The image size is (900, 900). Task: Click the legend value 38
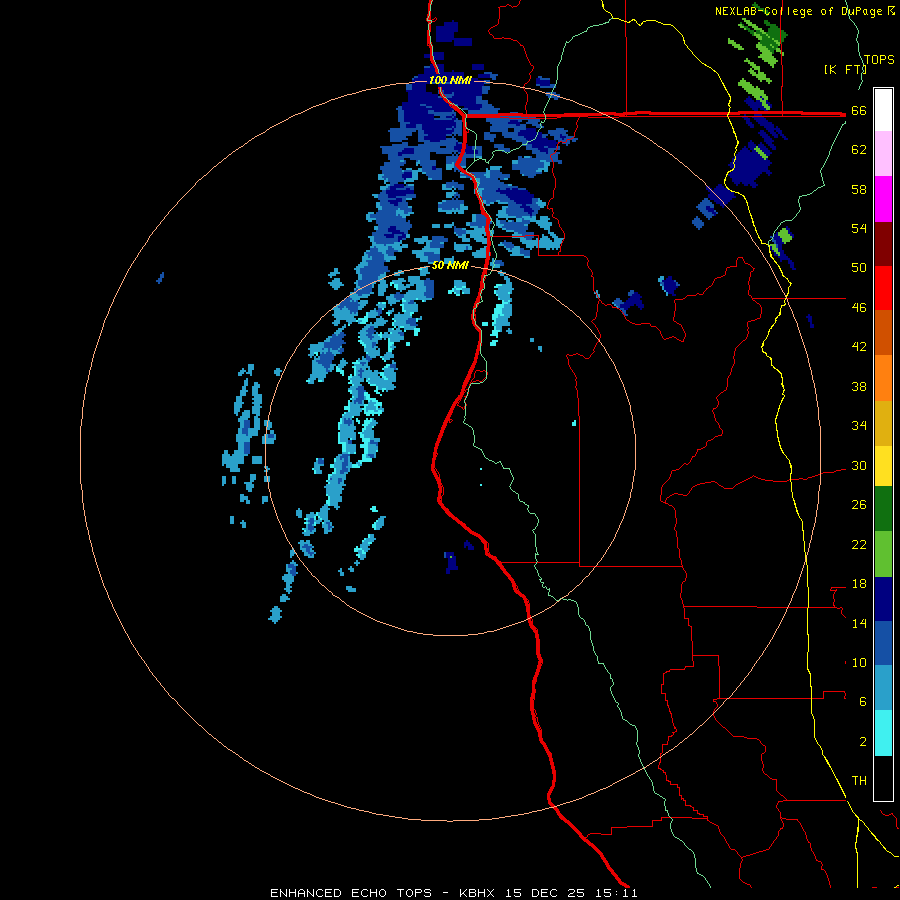point(859,386)
